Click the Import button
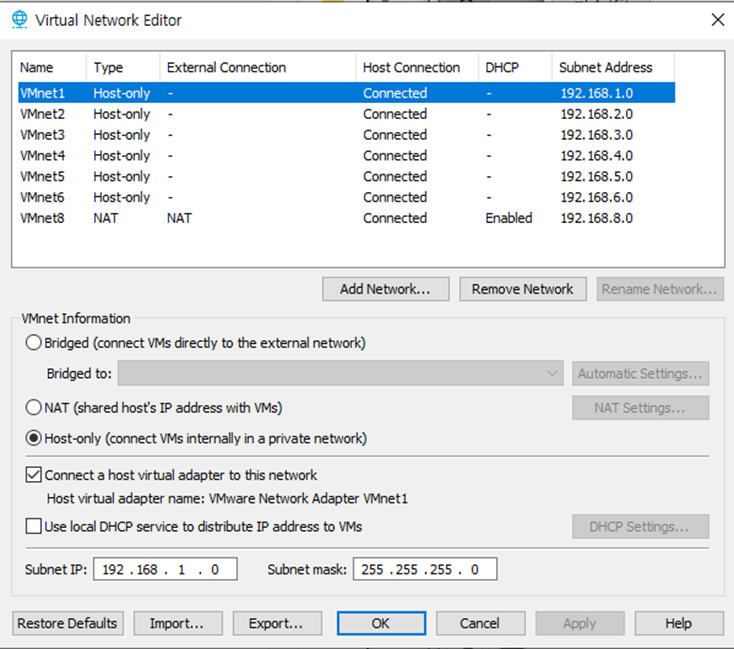This screenshot has height=649, width=734. [178, 623]
